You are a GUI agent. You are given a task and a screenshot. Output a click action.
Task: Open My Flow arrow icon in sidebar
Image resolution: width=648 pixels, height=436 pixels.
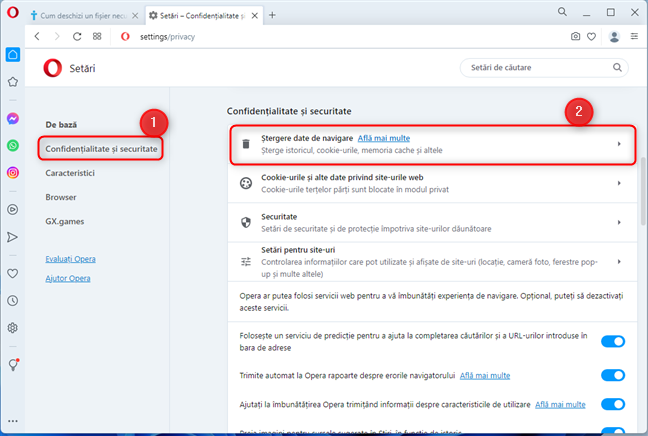point(12,237)
